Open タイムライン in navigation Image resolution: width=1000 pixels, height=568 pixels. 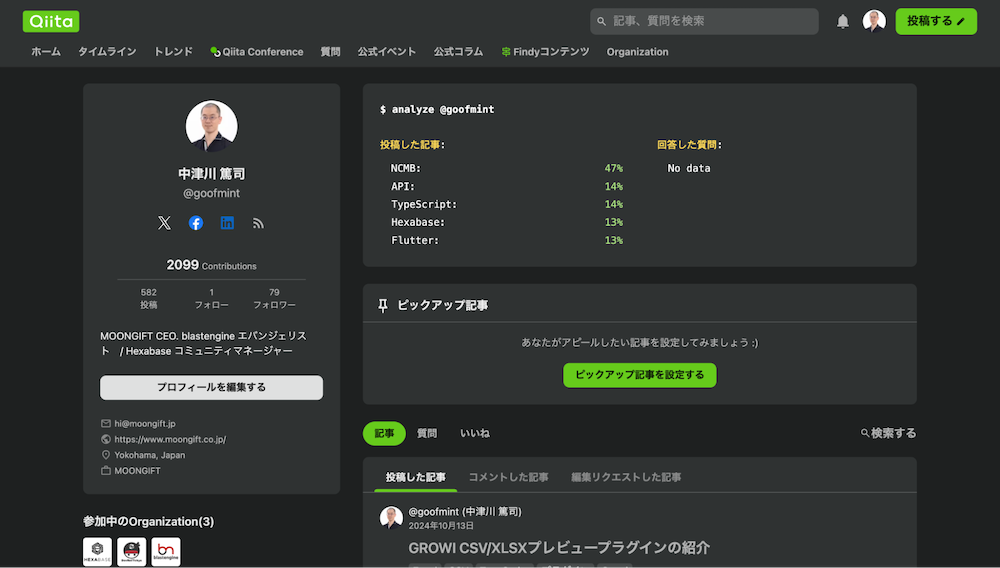coord(107,52)
